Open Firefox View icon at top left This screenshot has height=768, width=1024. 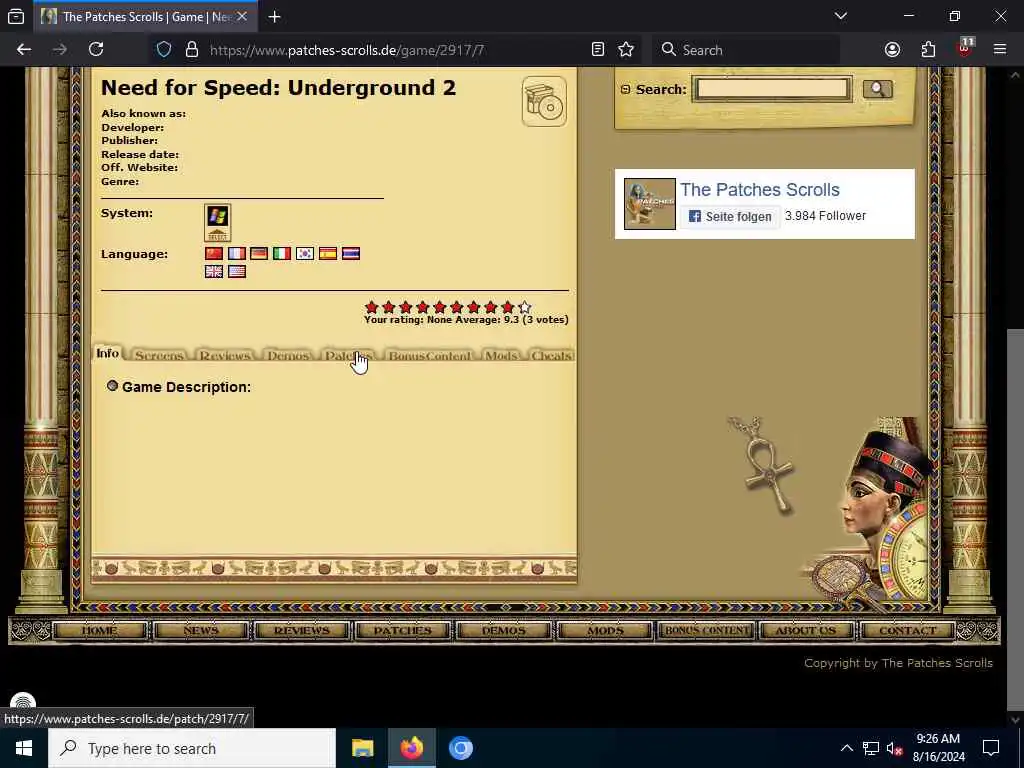pos(16,17)
